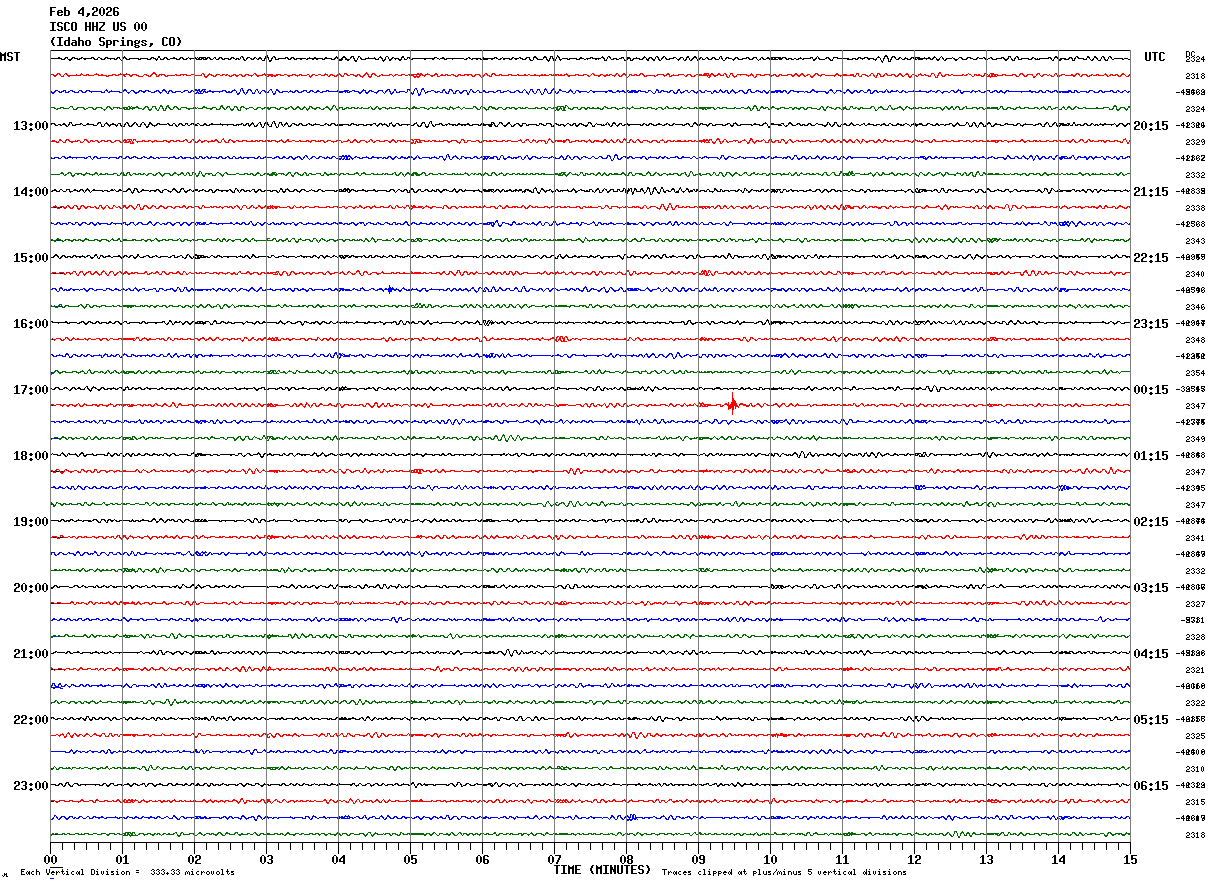
Task: Select the UTC timezone label
Action: [1154, 57]
